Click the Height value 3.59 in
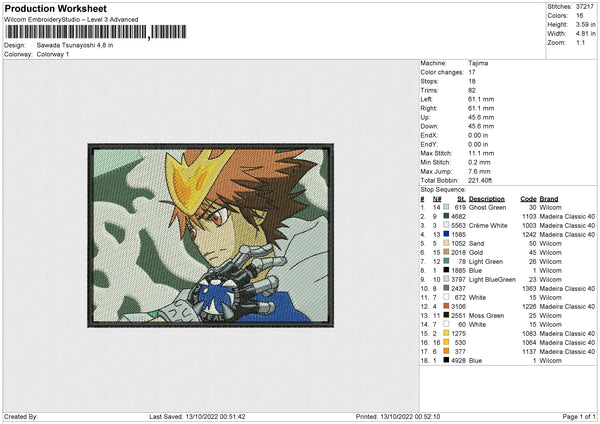The image size is (600, 424). click(586, 24)
